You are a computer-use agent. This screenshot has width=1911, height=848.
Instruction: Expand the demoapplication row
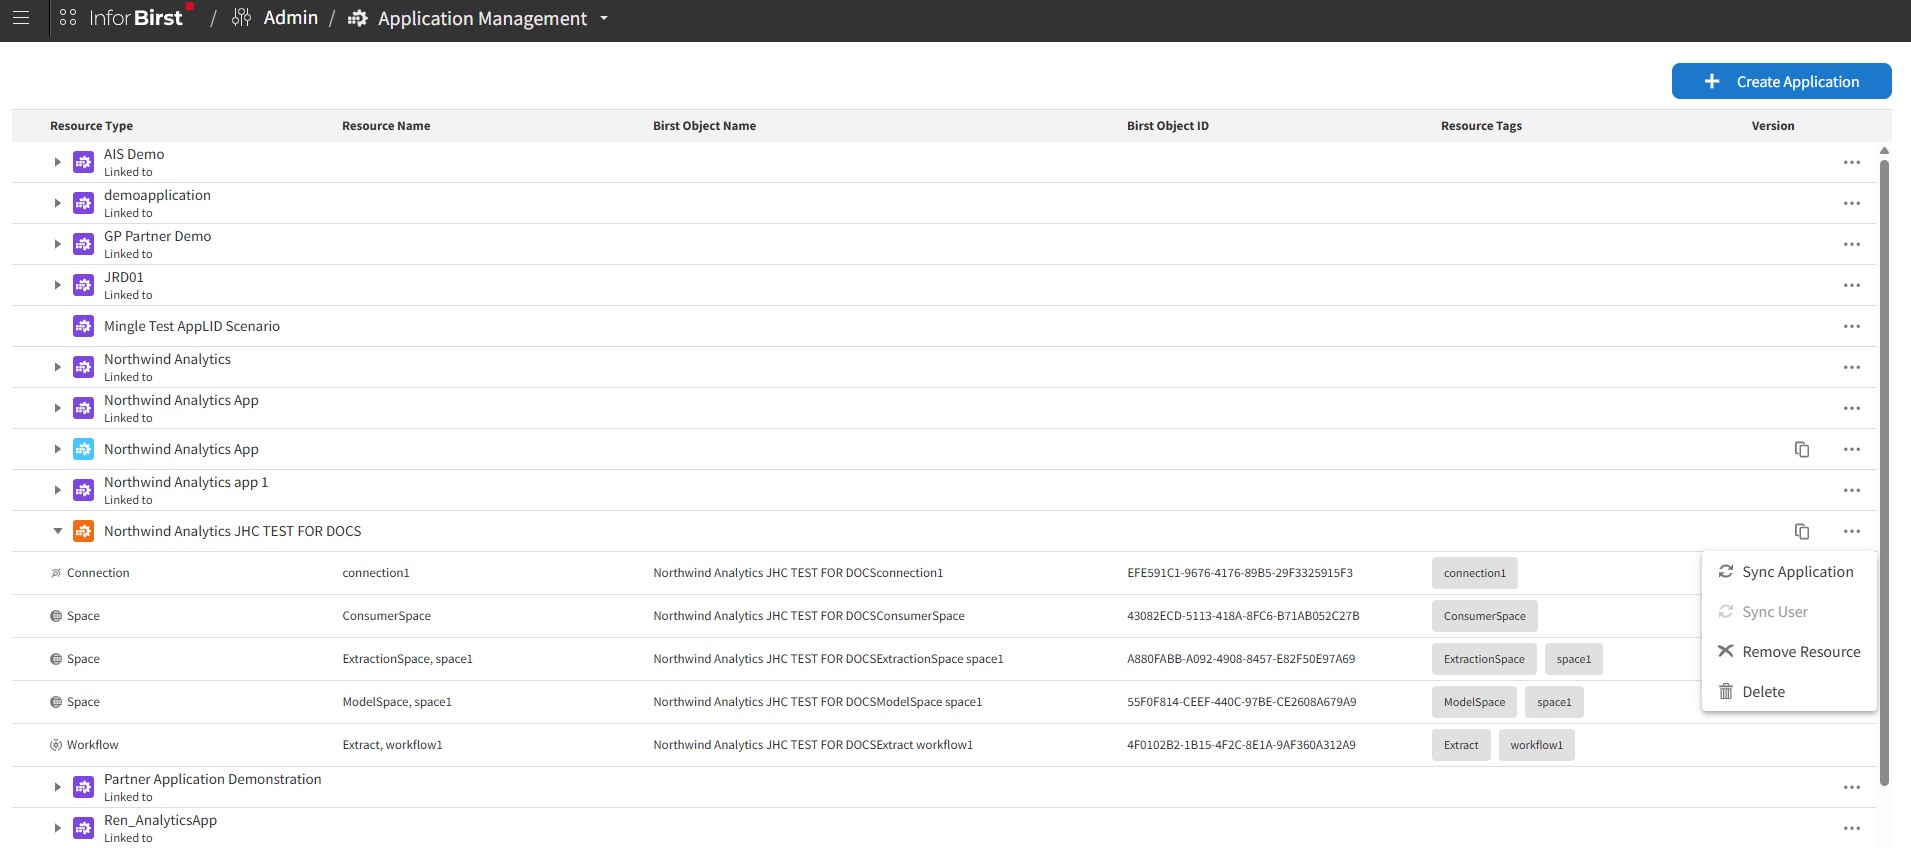(58, 203)
